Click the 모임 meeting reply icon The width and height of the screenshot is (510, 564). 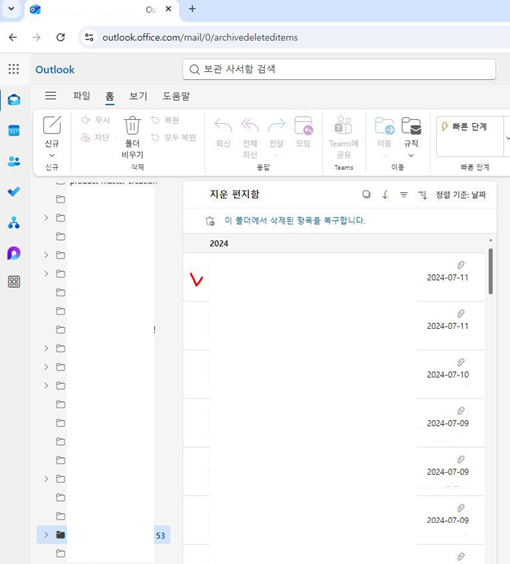point(303,125)
